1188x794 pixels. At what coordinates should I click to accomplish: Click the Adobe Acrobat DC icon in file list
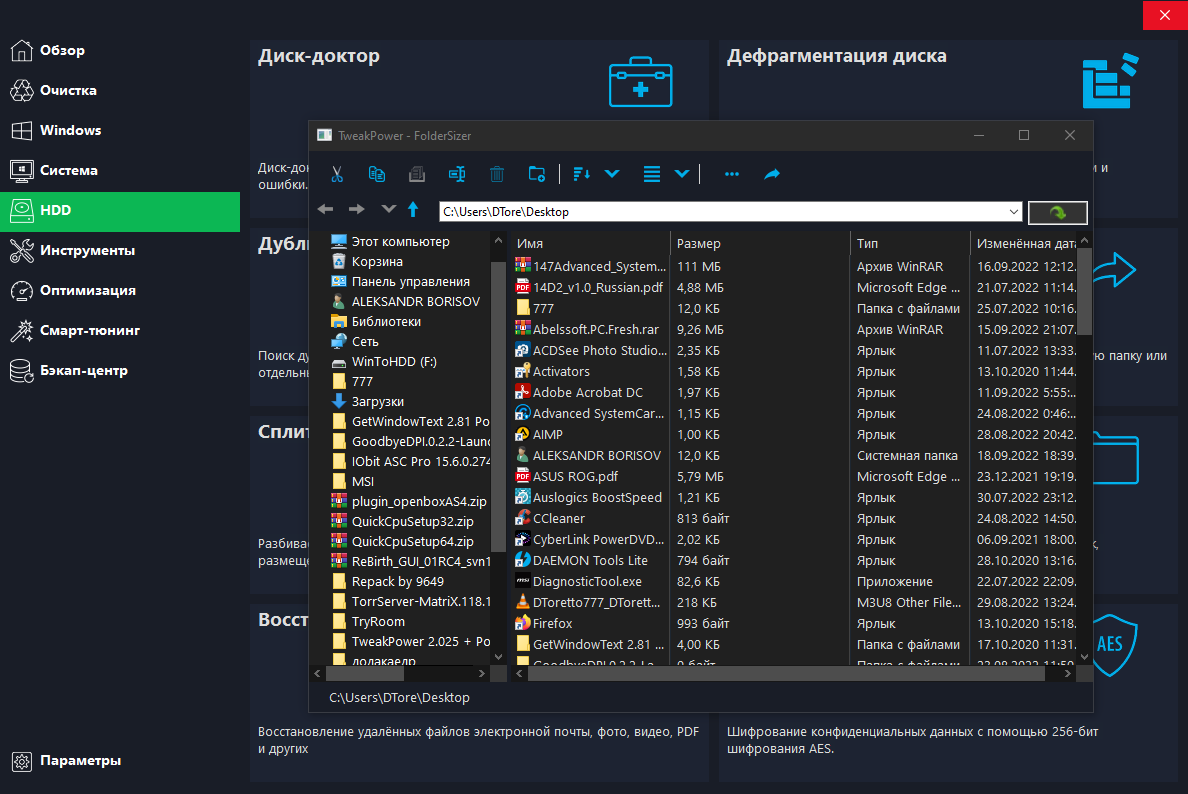523,392
